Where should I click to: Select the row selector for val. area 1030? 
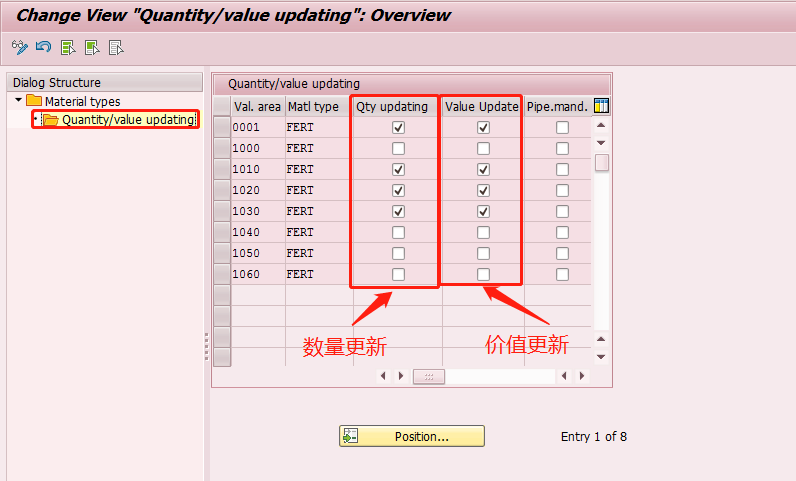[222, 211]
